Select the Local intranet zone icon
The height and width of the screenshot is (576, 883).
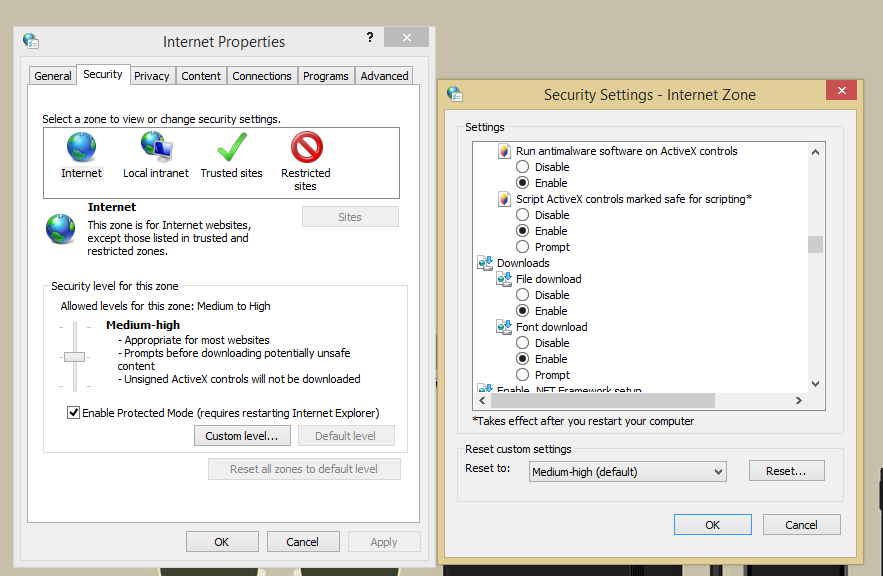click(156, 148)
